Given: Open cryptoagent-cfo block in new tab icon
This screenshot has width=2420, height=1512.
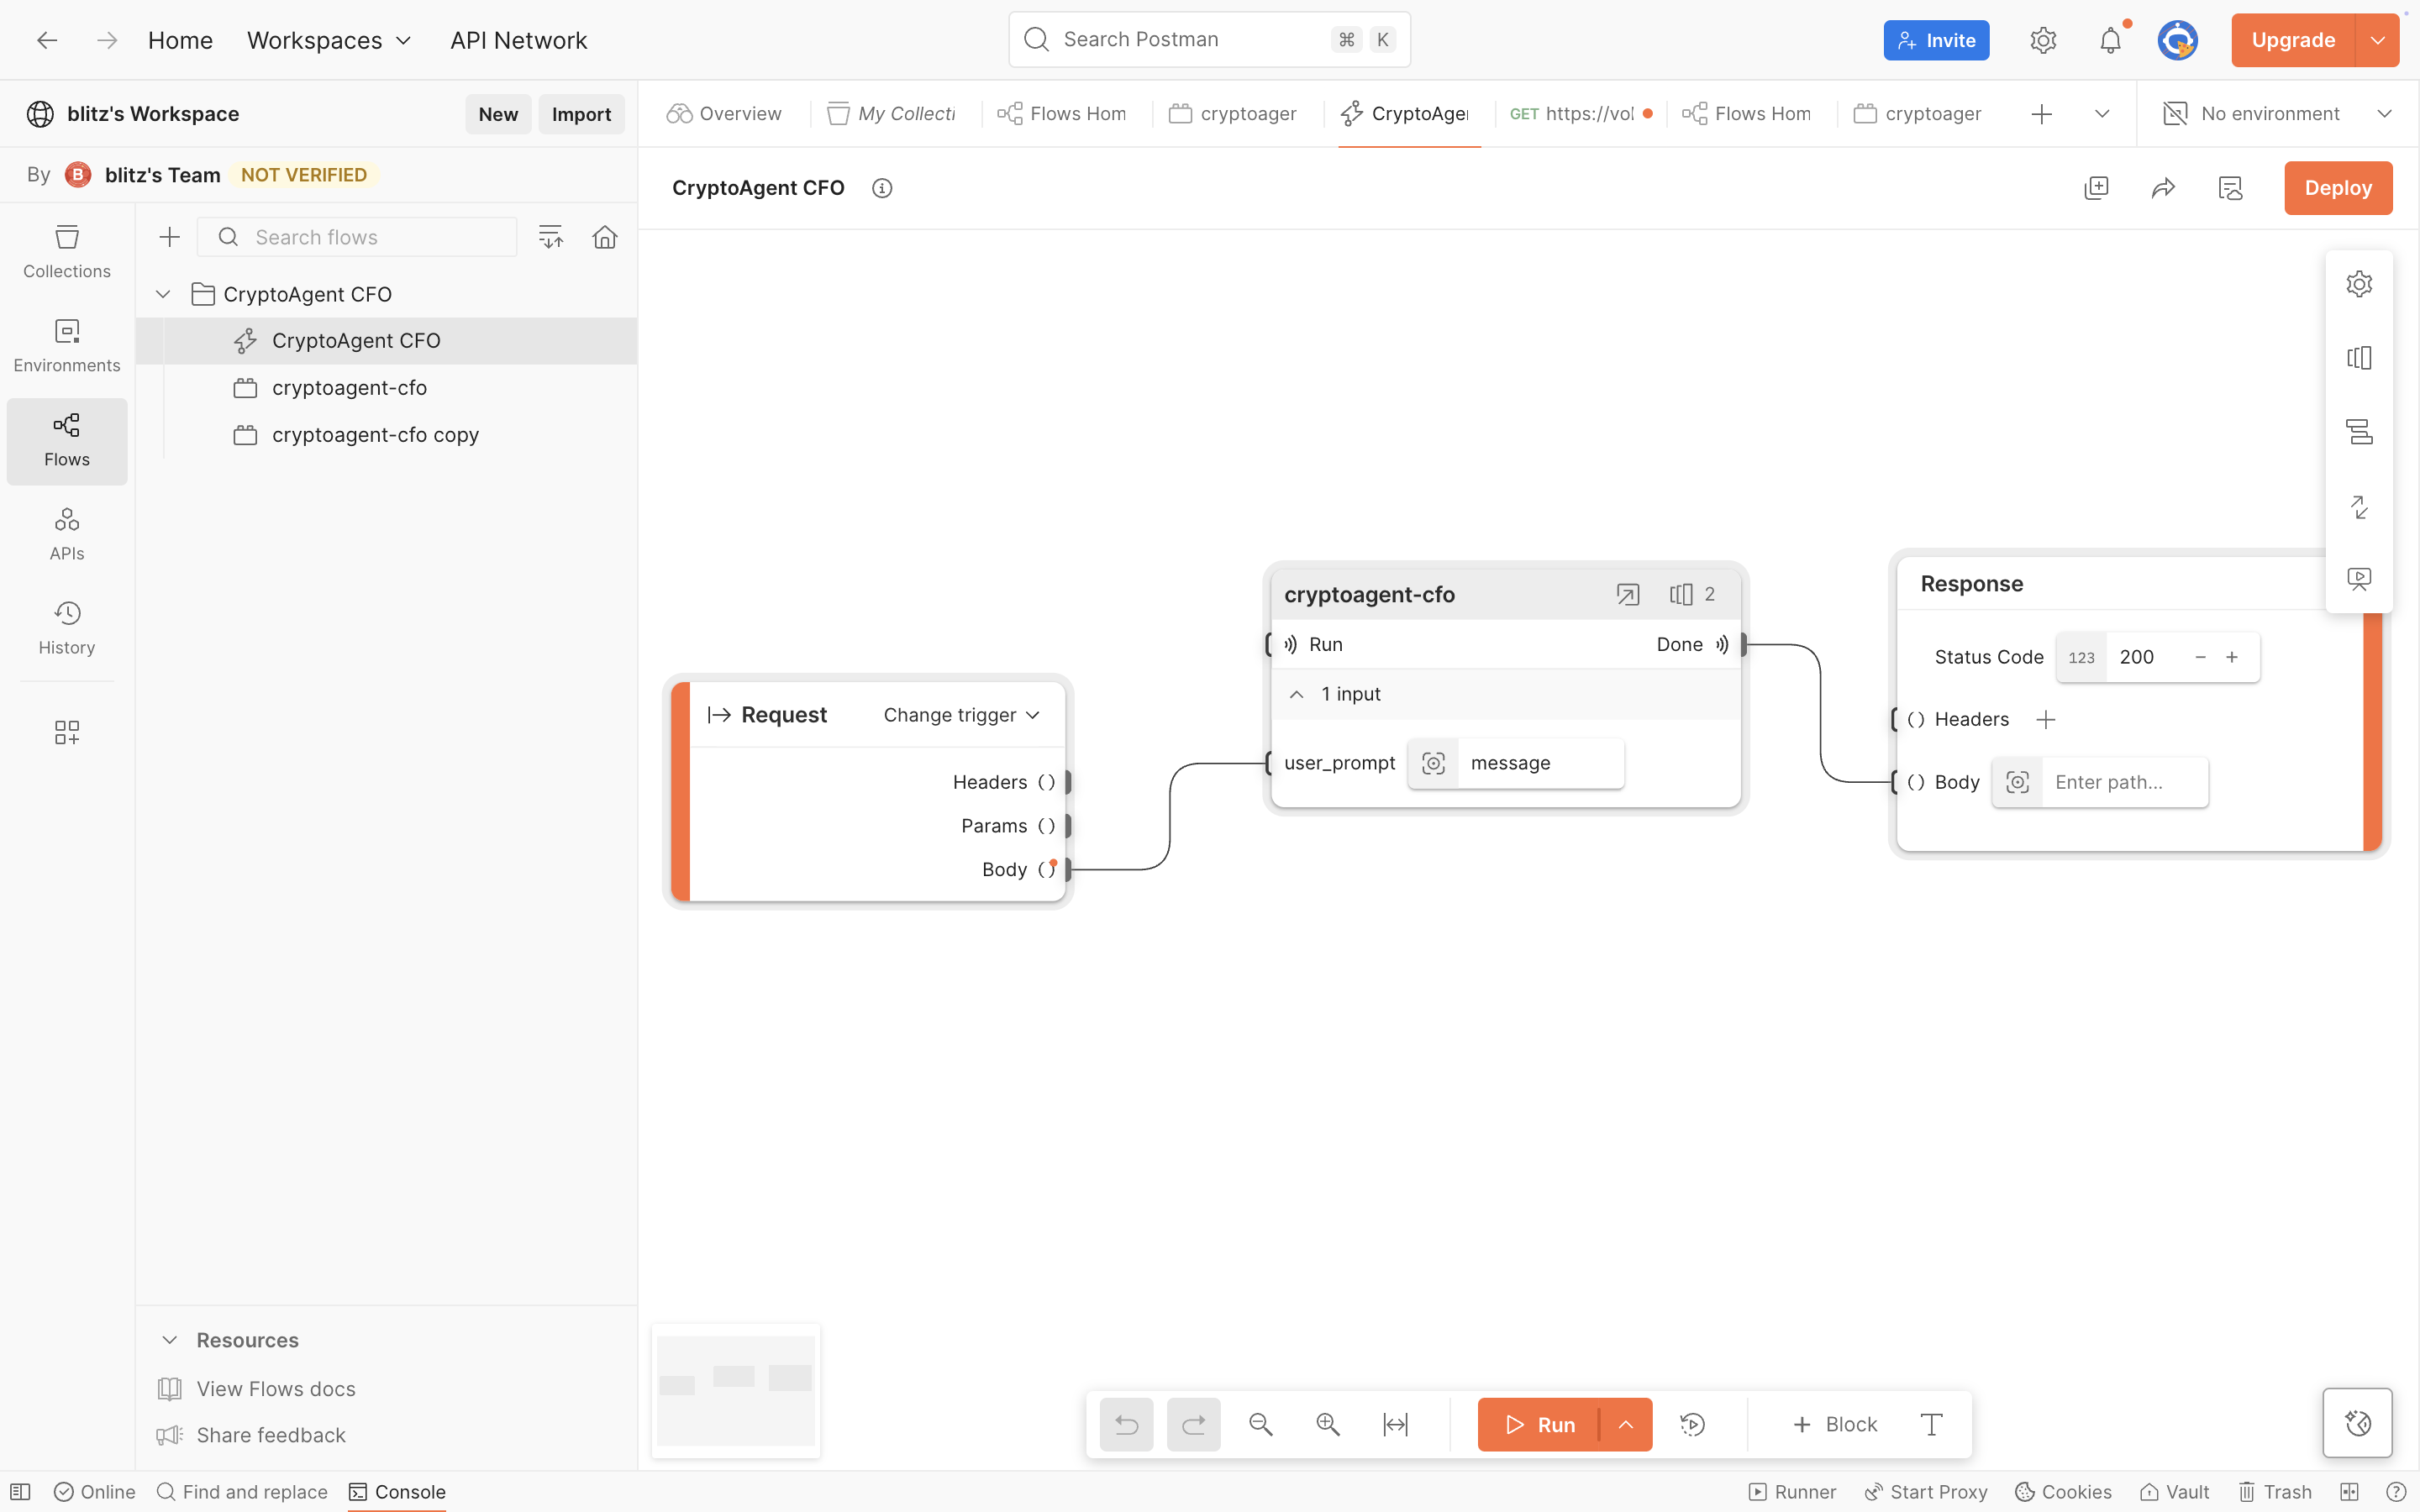Looking at the screenshot, I should 1627,595.
